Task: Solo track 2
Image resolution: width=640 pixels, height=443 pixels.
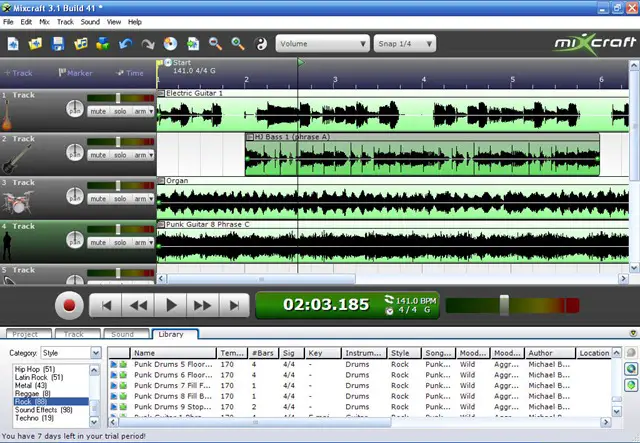Action: click(120, 155)
